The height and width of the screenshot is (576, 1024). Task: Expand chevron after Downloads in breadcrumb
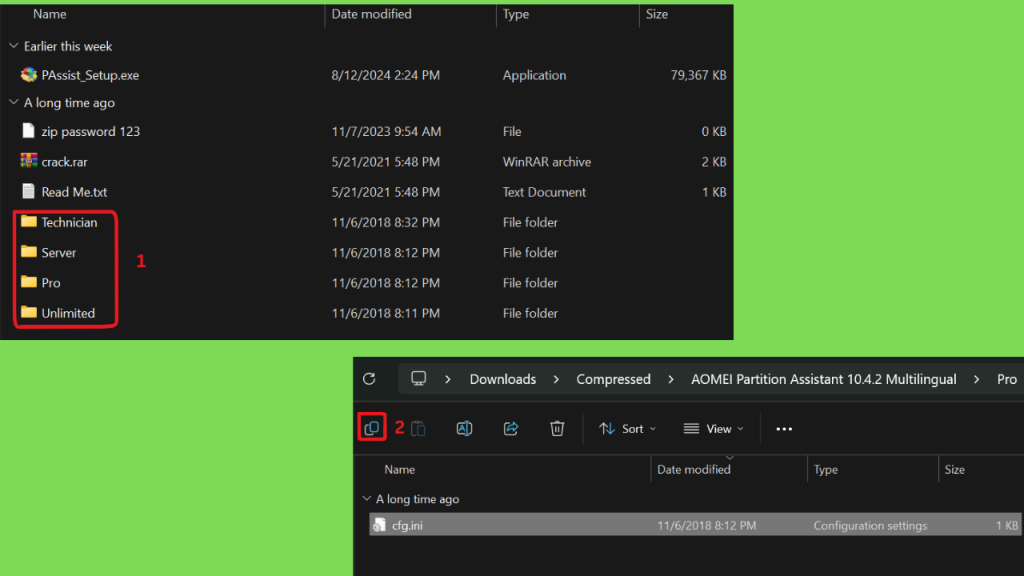pos(556,379)
